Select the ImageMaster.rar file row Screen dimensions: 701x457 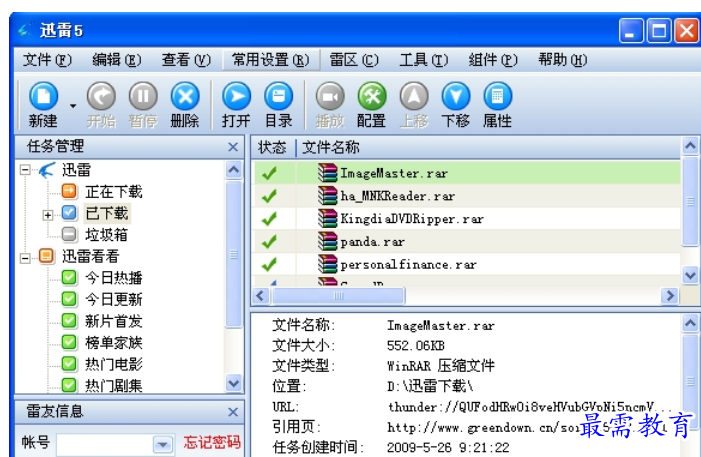(467, 173)
